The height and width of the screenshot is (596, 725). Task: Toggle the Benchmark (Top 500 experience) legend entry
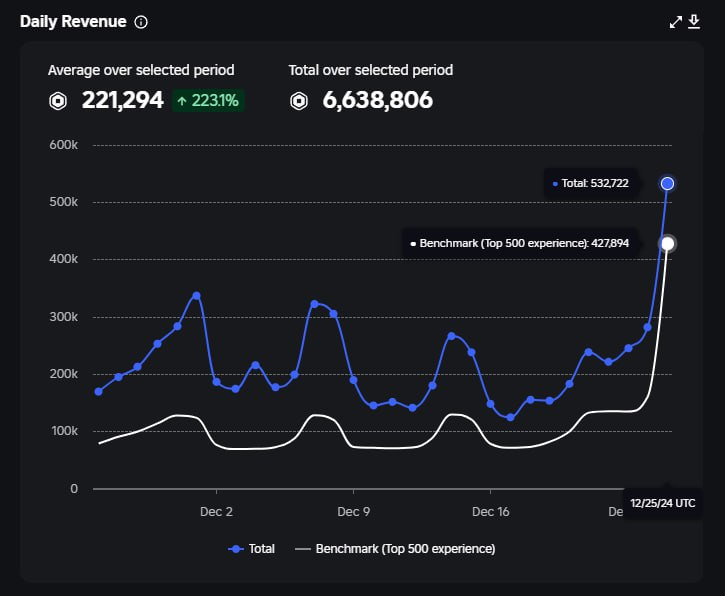pyautogui.click(x=395, y=549)
